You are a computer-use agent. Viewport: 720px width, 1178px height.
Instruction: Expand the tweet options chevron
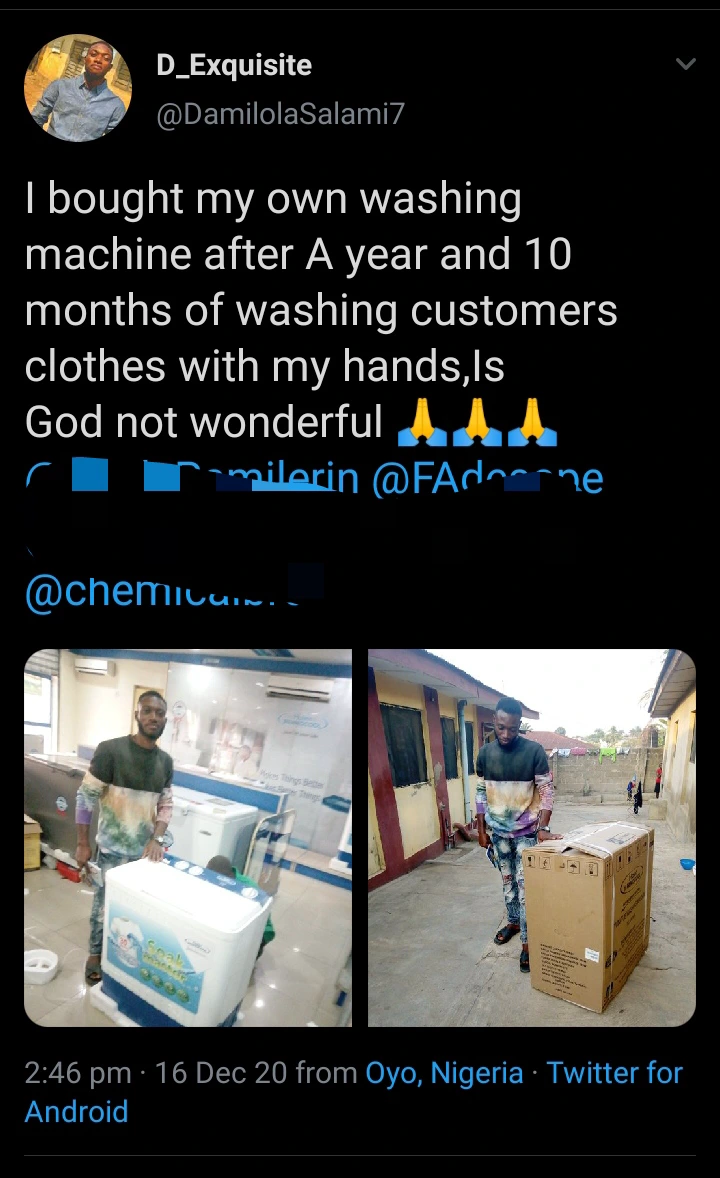tap(685, 64)
